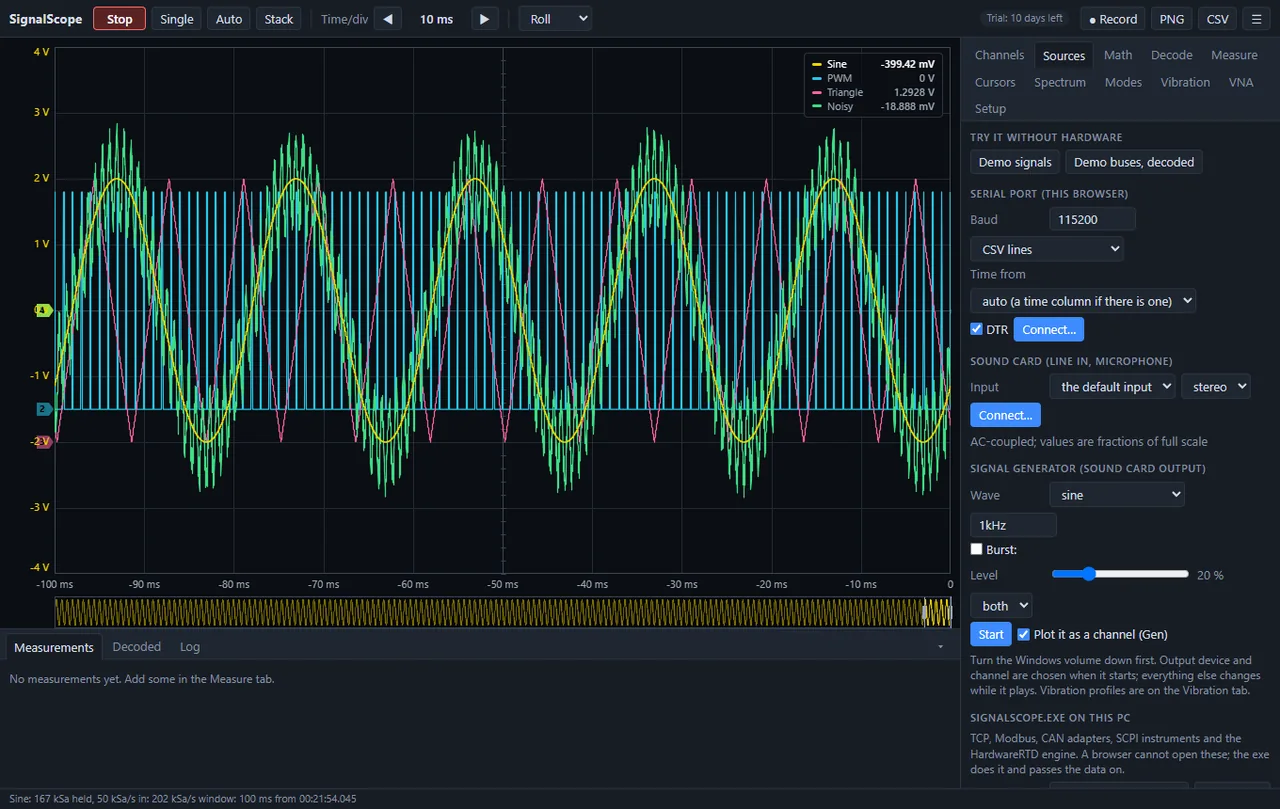Screen dimensions: 1280x809
Task: Toggle the DTR checkbox
Action: (x=977, y=329)
